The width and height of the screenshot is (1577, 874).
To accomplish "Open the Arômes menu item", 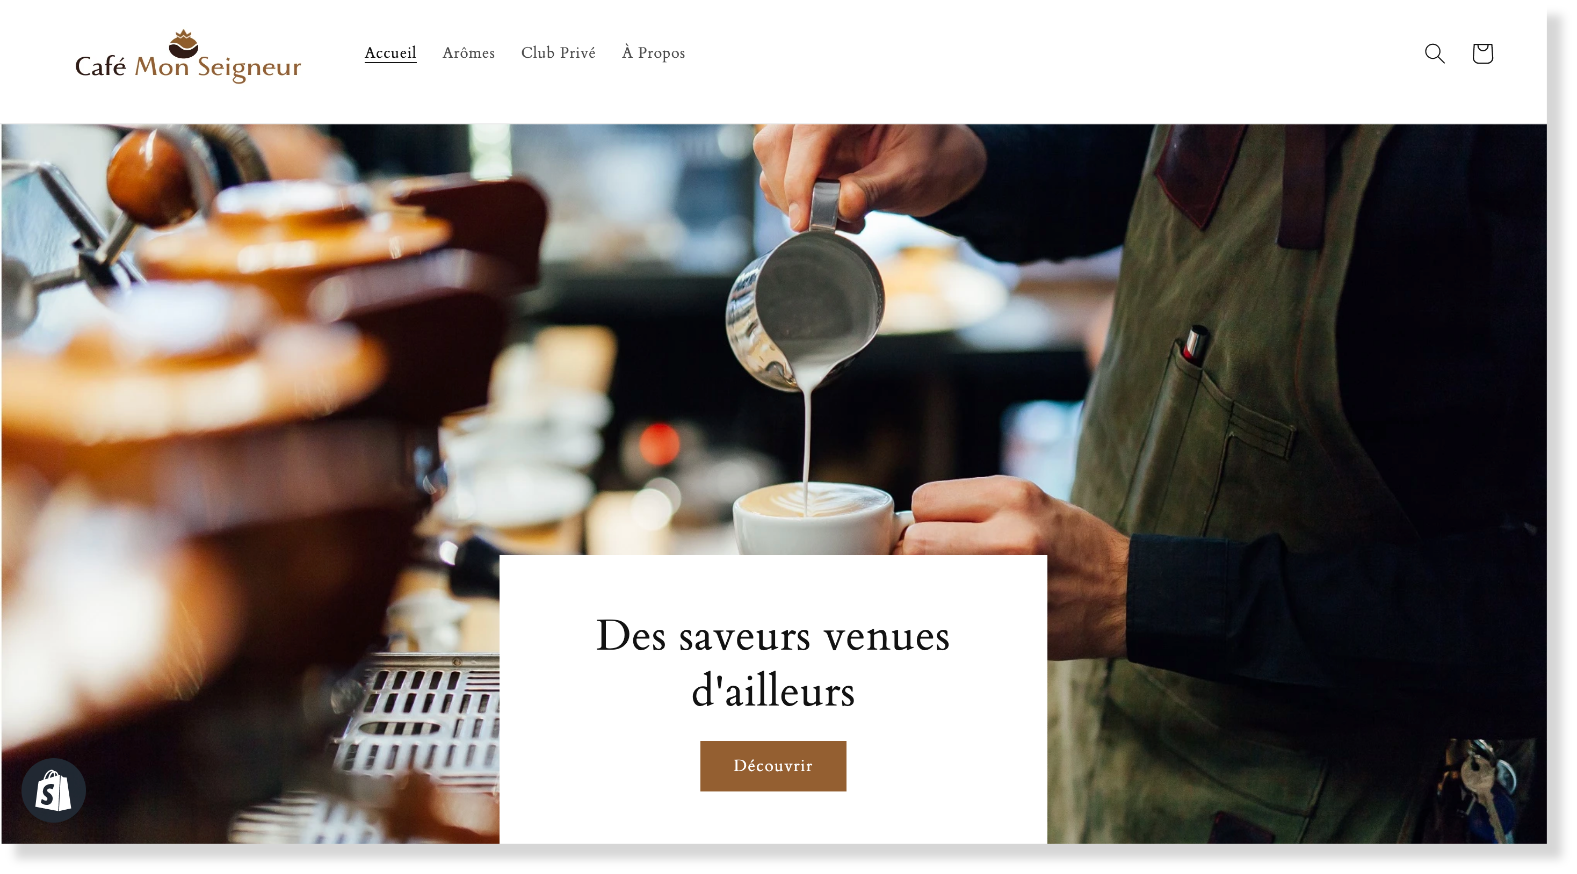I will pos(468,53).
